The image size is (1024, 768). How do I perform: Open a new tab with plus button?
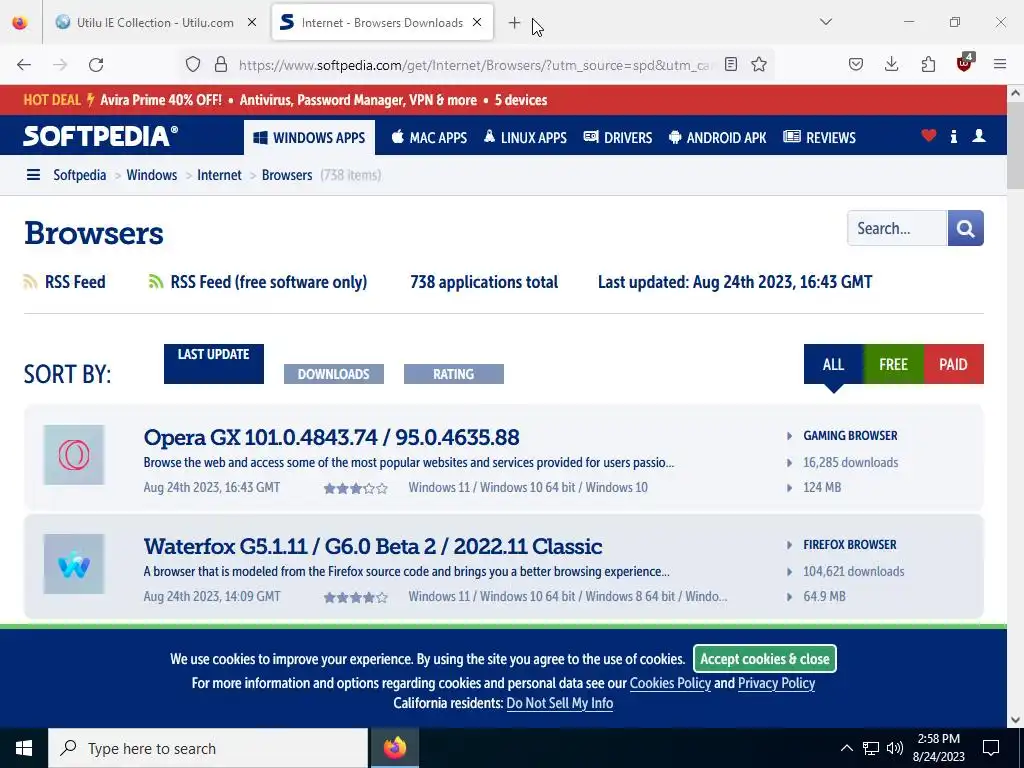point(514,23)
